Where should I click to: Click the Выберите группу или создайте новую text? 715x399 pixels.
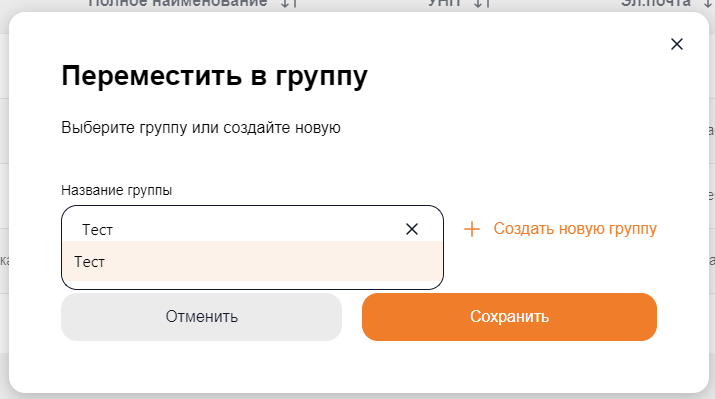tap(201, 128)
